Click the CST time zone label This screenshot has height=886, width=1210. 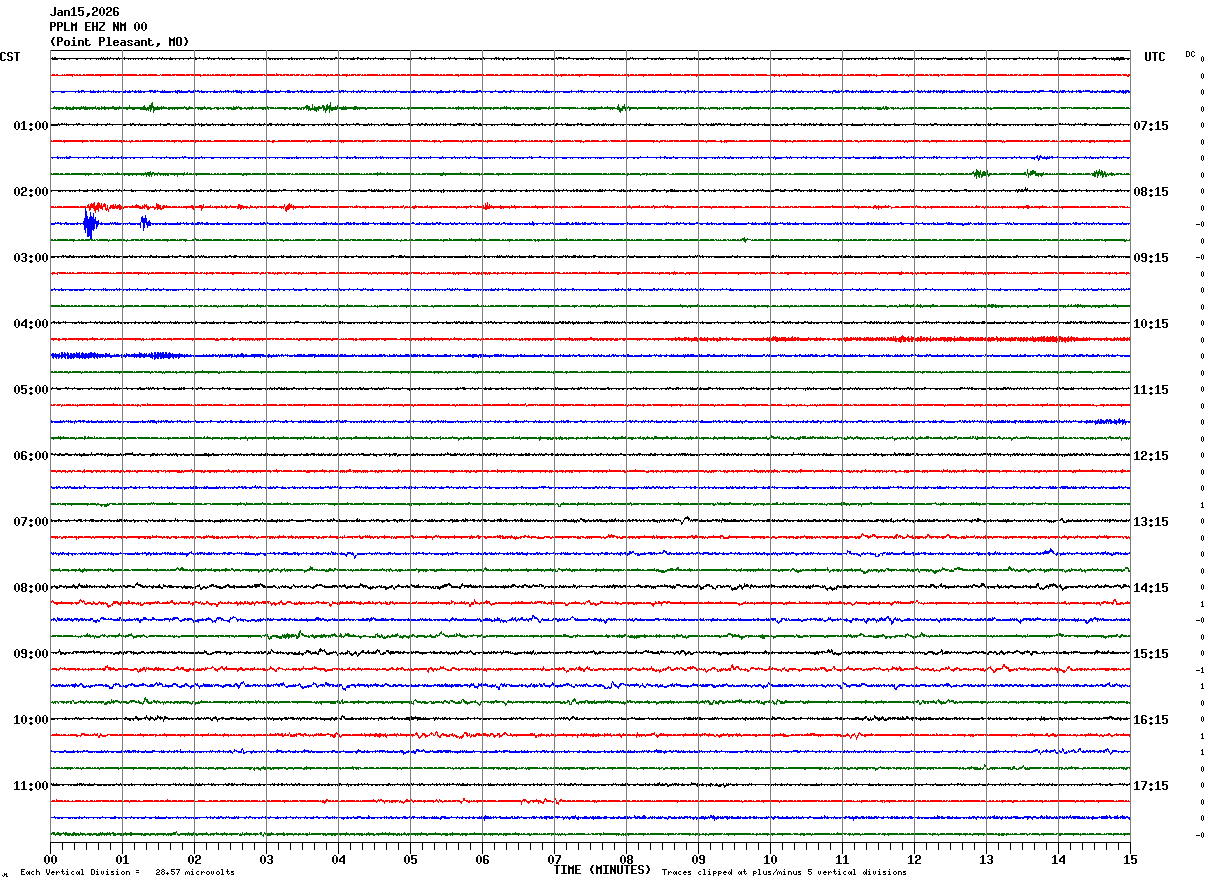[10, 57]
